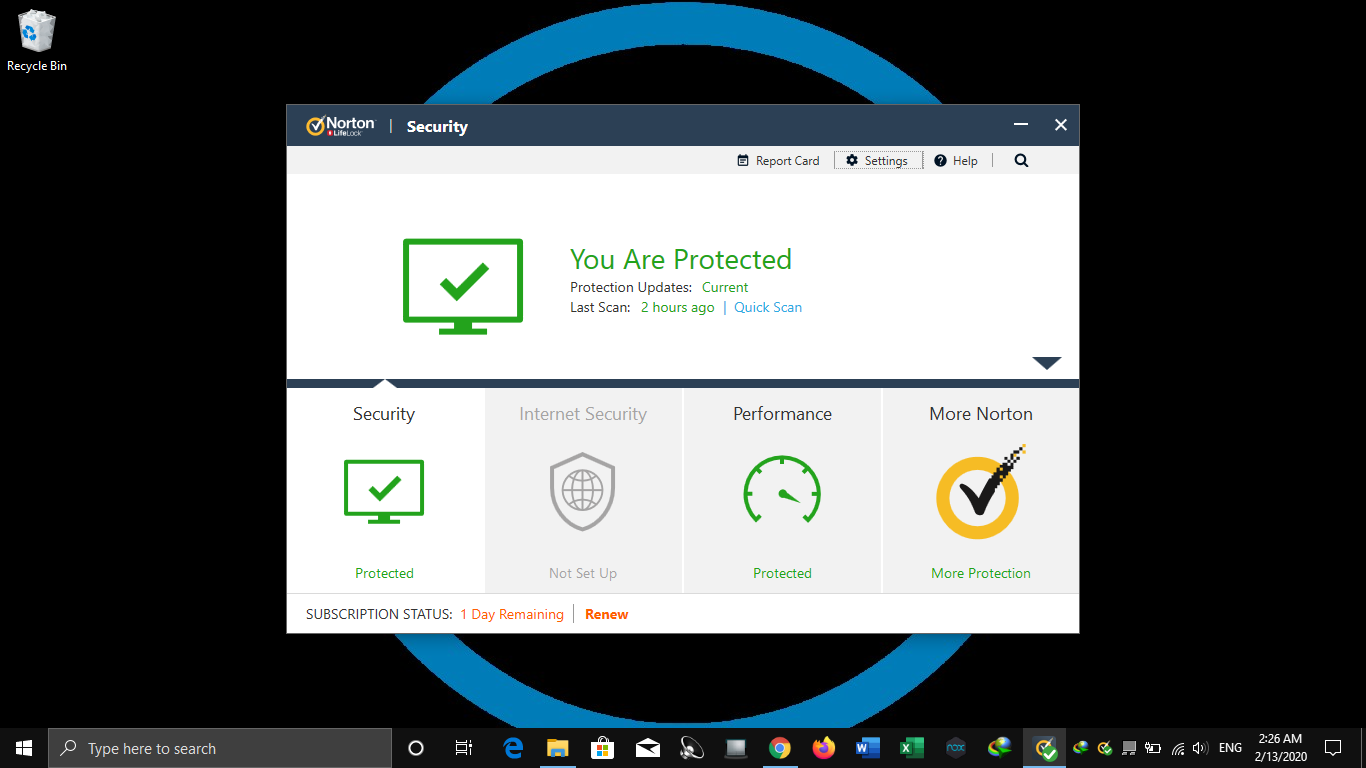Screen dimensions: 1366x768
Task: Open Microsoft Store from the taskbar
Action: 603,748
